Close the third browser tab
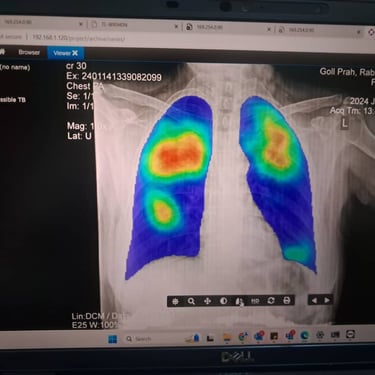This screenshot has width=375, height=375. (x=269, y=29)
